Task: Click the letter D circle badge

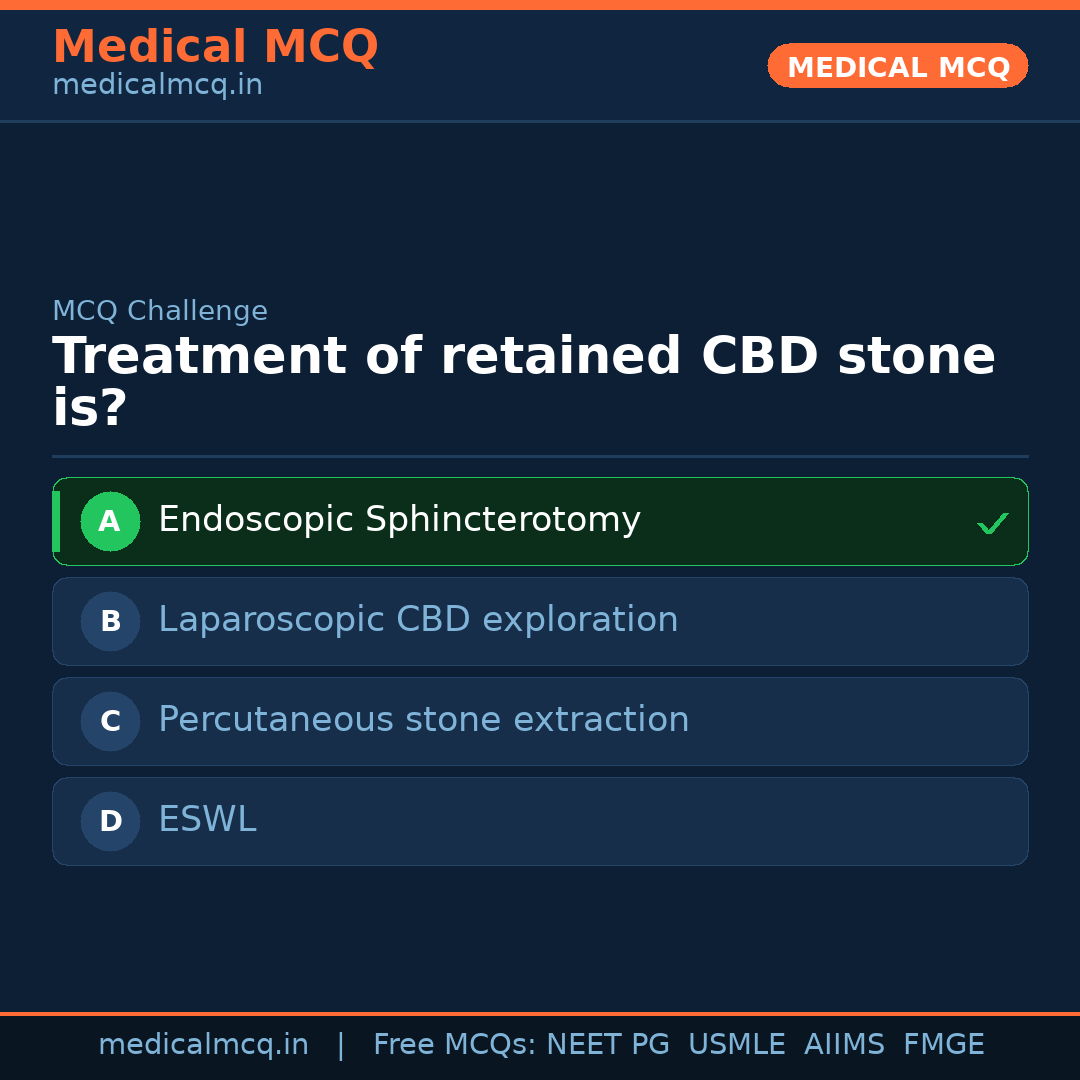Action: [110, 821]
